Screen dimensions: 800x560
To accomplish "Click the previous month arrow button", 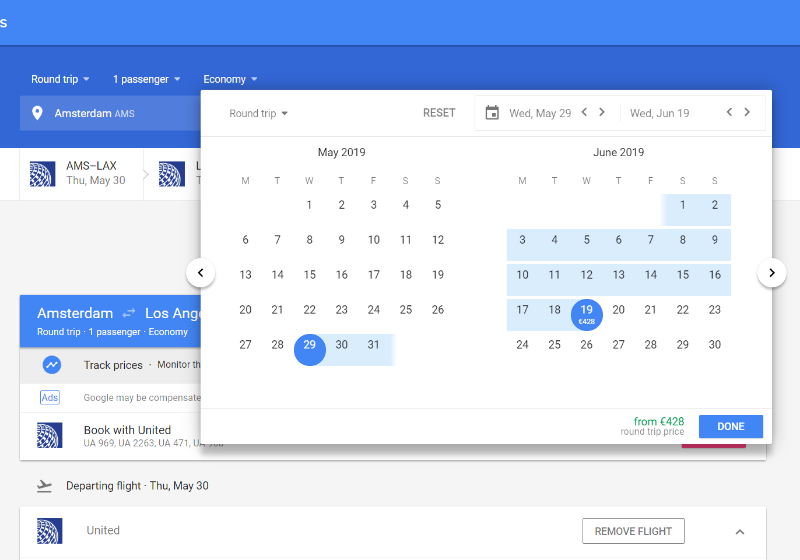I will (201, 272).
